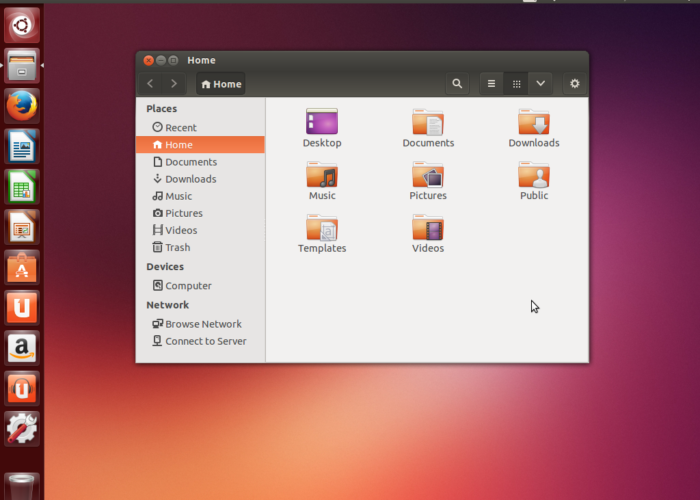
Task: Launch Firefox from the launcher
Action: (22, 105)
